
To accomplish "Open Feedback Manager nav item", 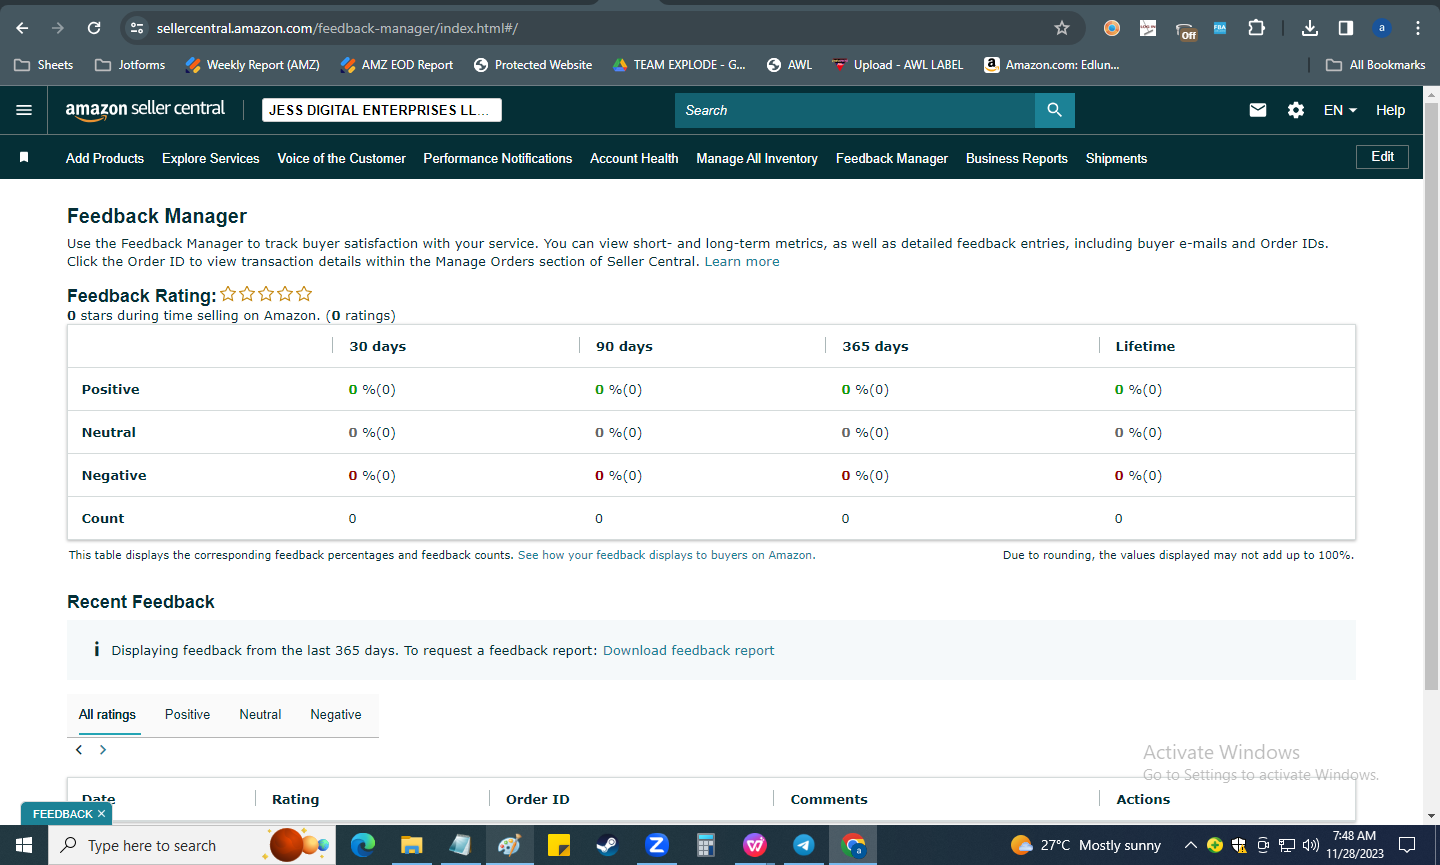I will 892,158.
